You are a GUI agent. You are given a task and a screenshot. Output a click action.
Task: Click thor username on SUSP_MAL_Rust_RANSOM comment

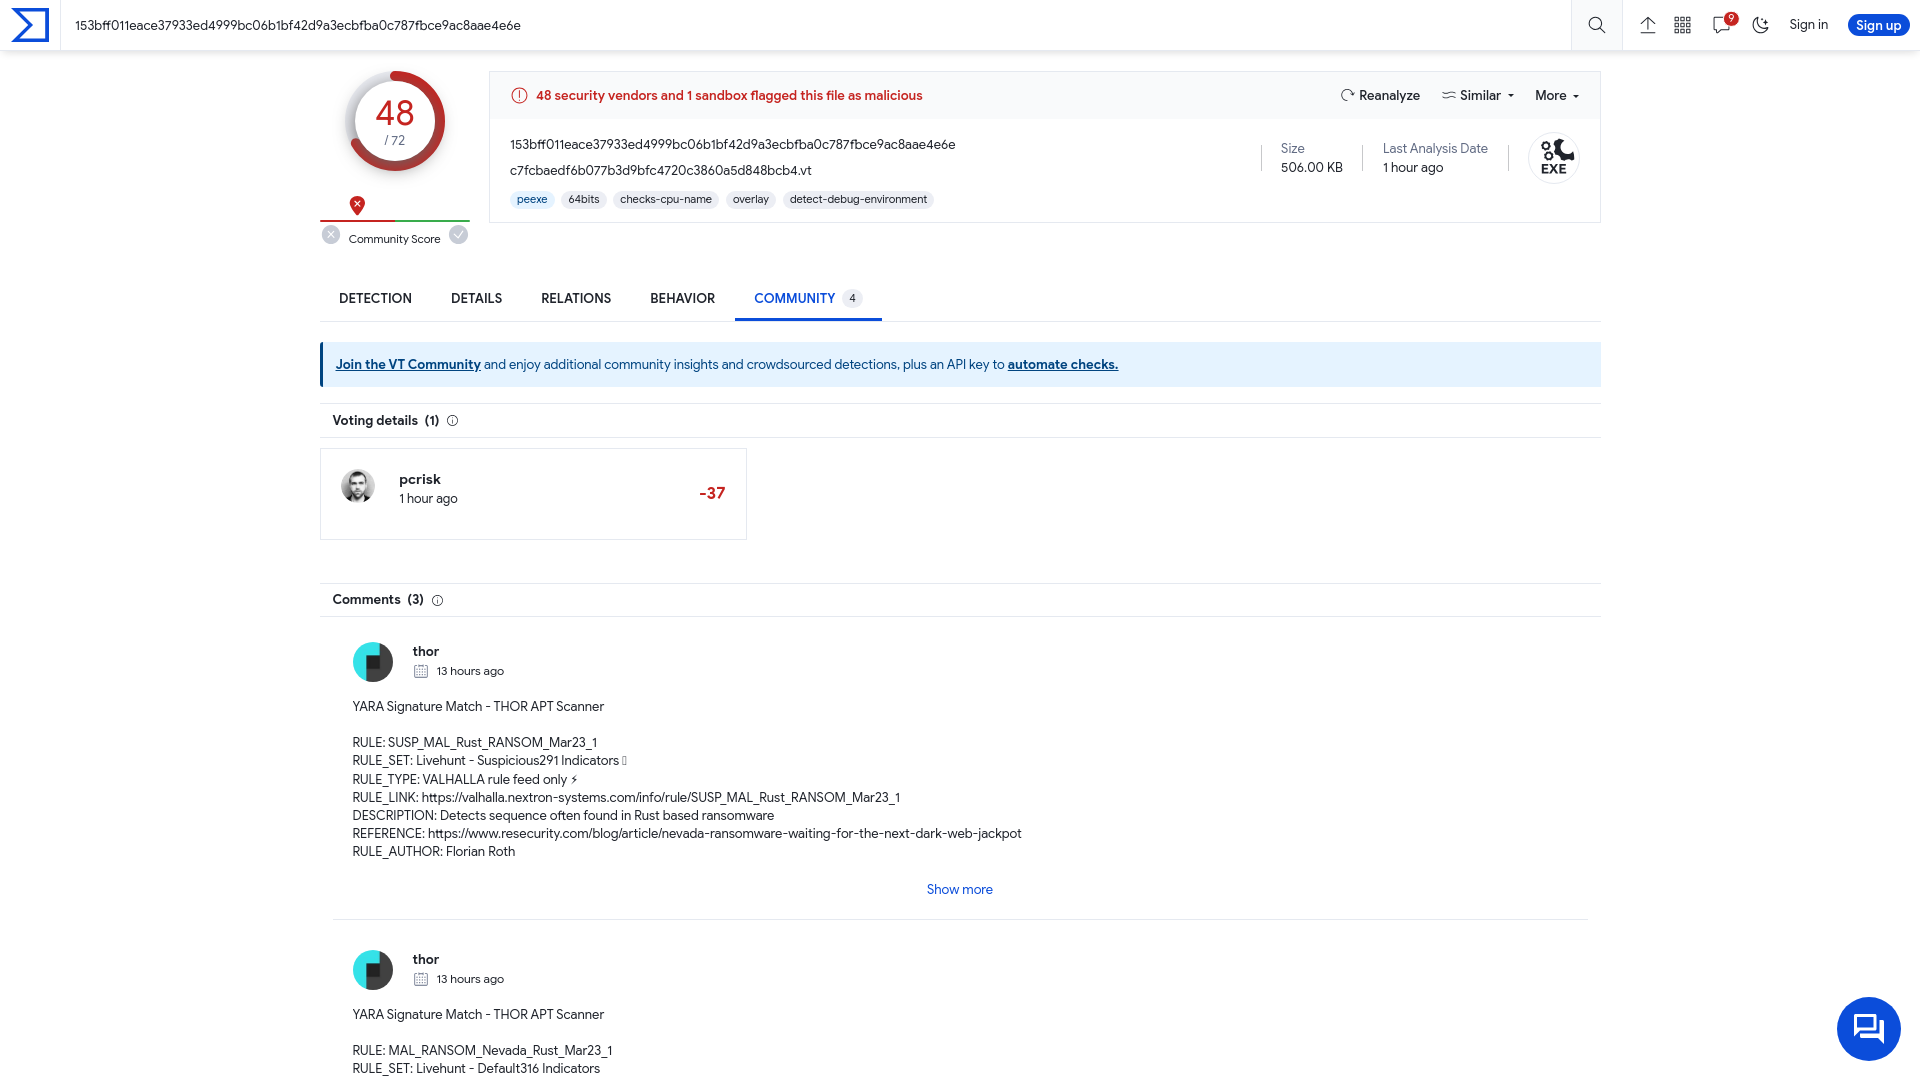pos(426,652)
